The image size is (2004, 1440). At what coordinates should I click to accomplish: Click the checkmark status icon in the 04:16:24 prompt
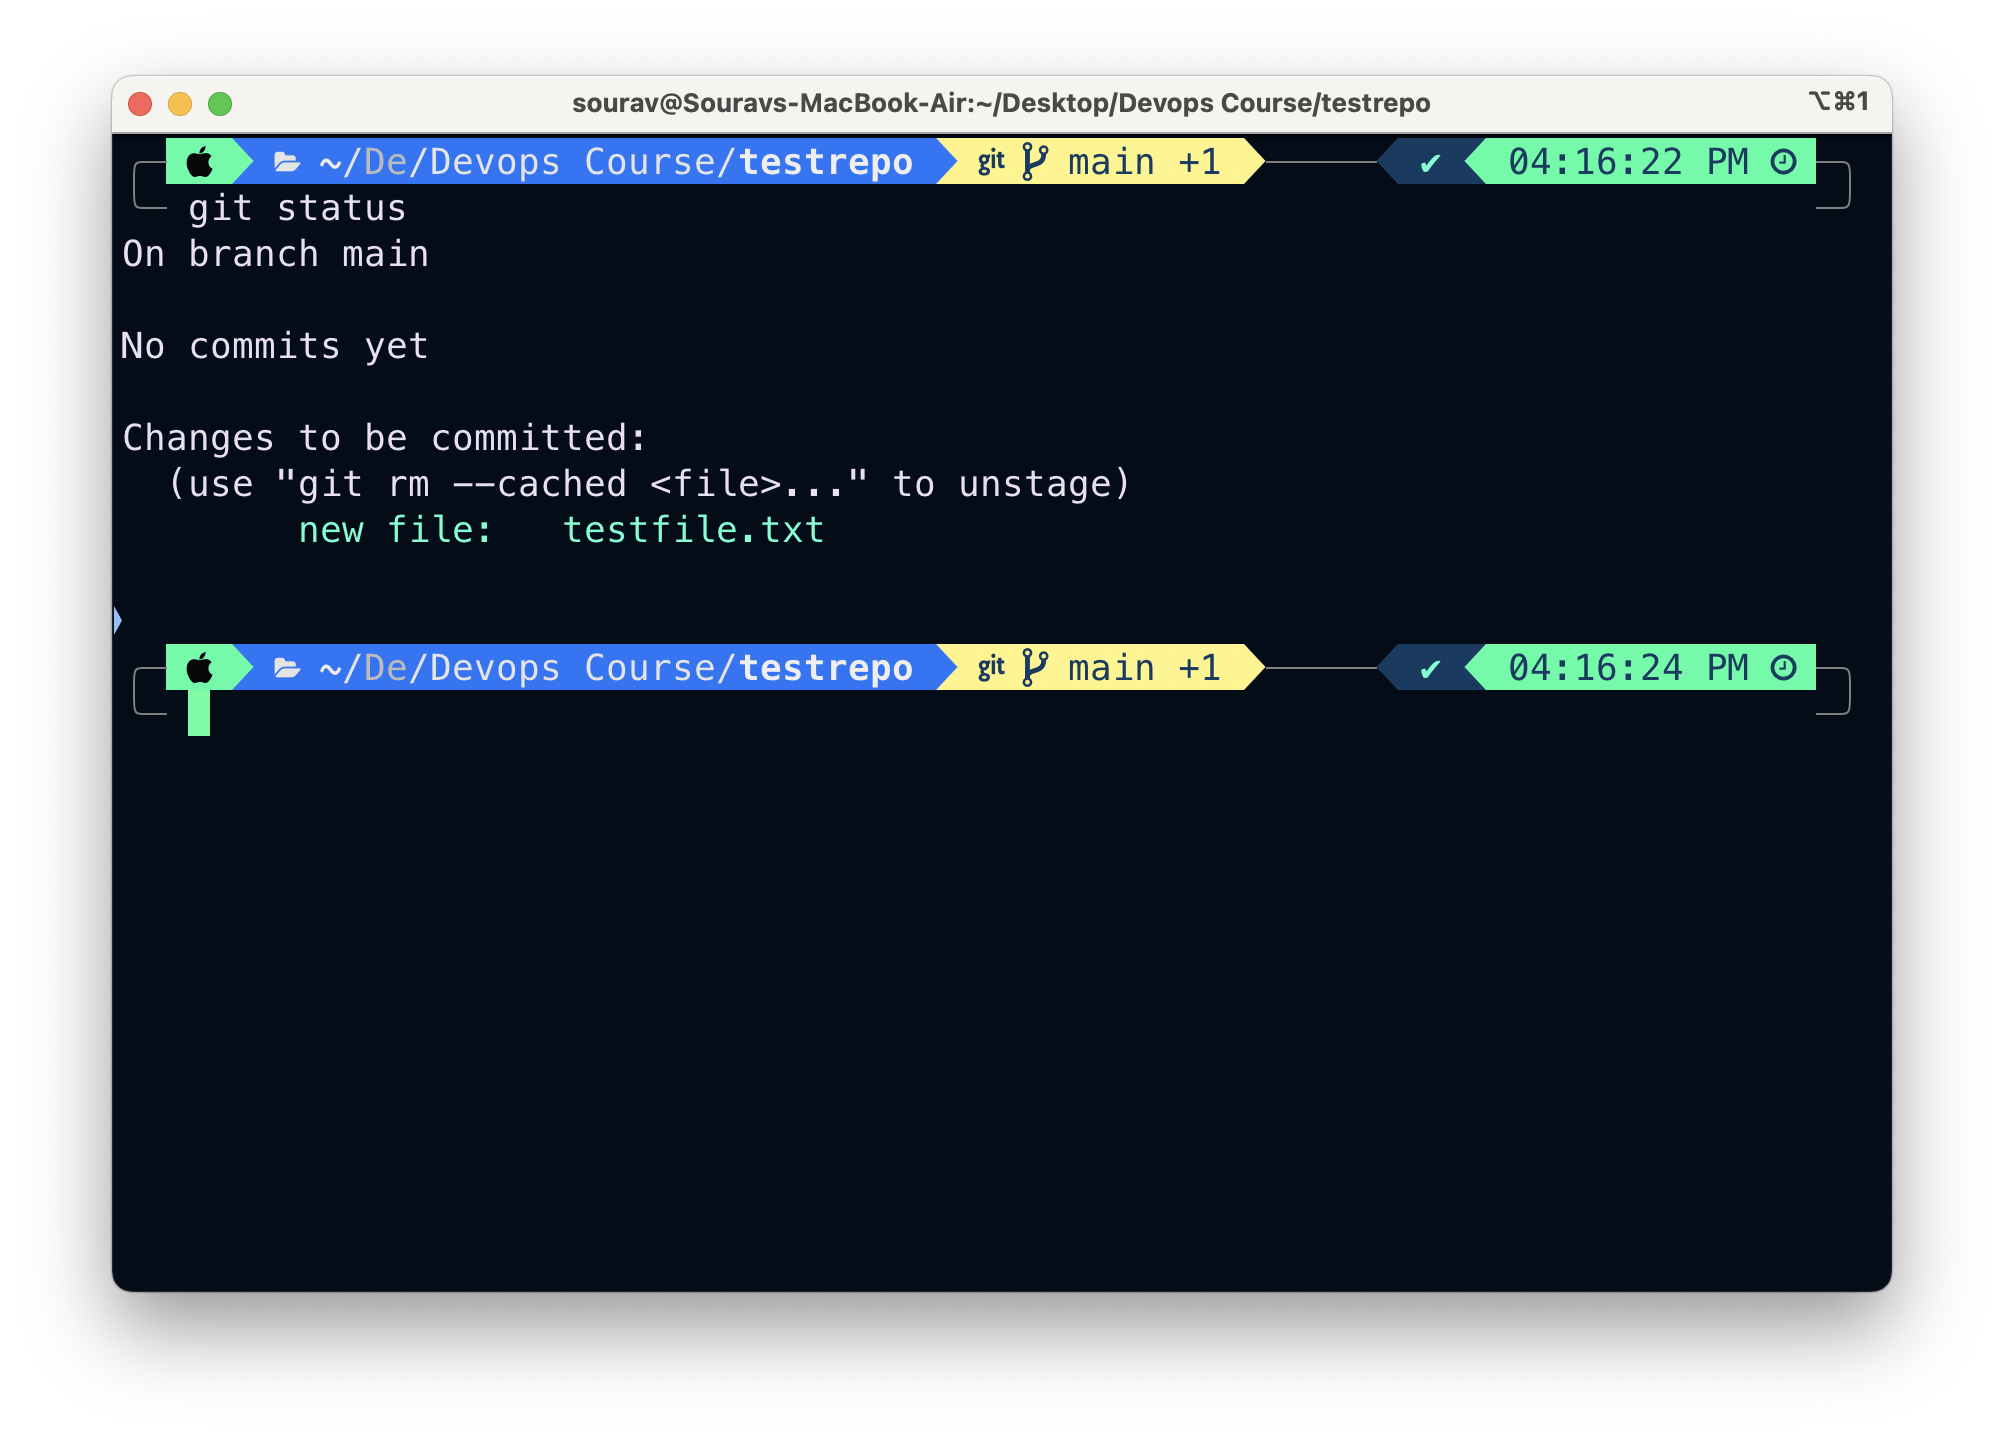pyautogui.click(x=1430, y=669)
